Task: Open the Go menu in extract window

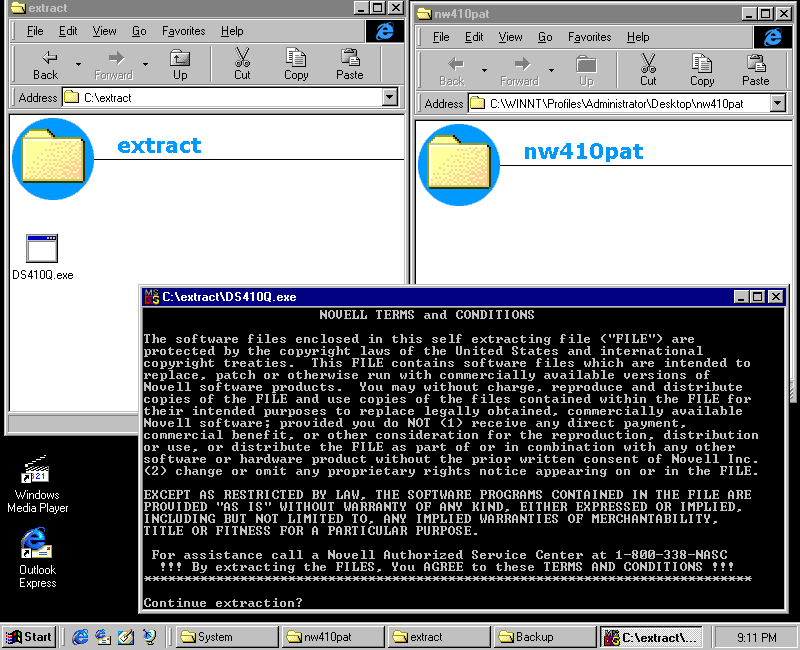Action: (x=139, y=31)
